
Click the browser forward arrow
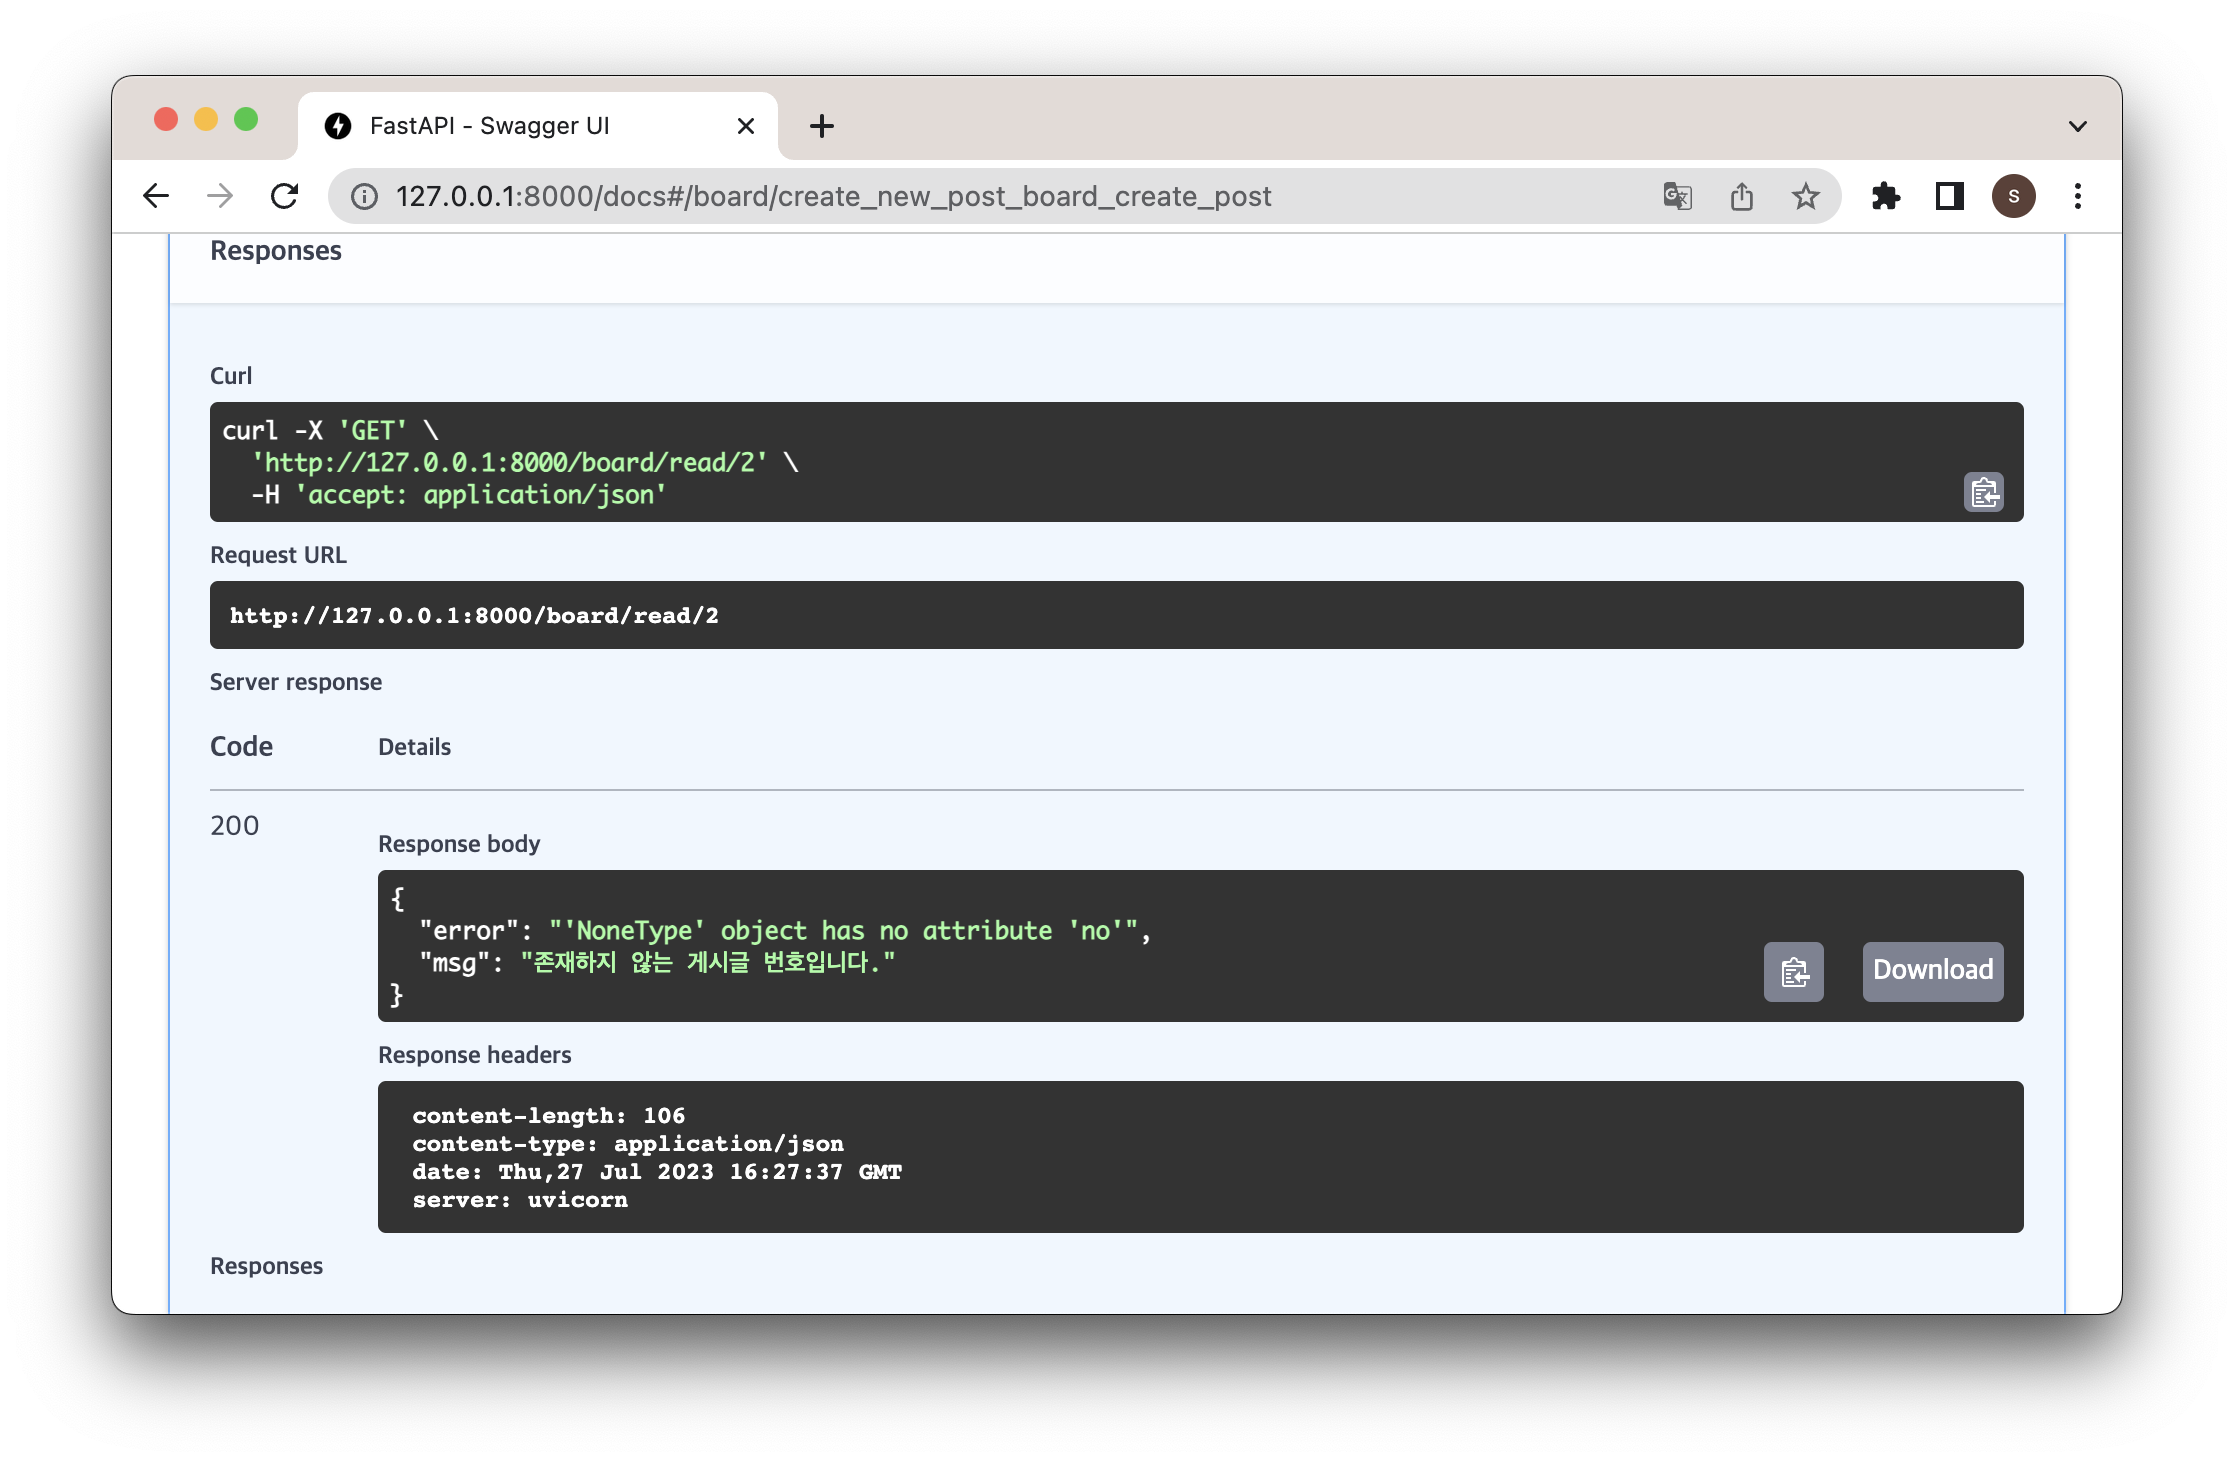(x=220, y=196)
